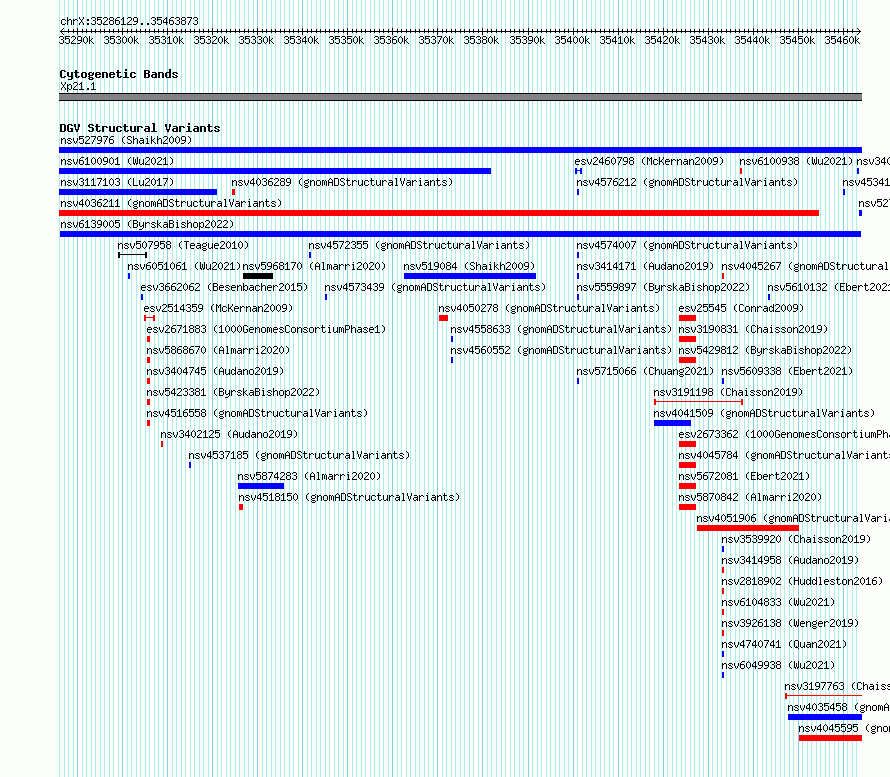The width and height of the screenshot is (890, 777).
Task: Select the gray Xp21.1 cytogenetic band
Action: click(460, 97)
